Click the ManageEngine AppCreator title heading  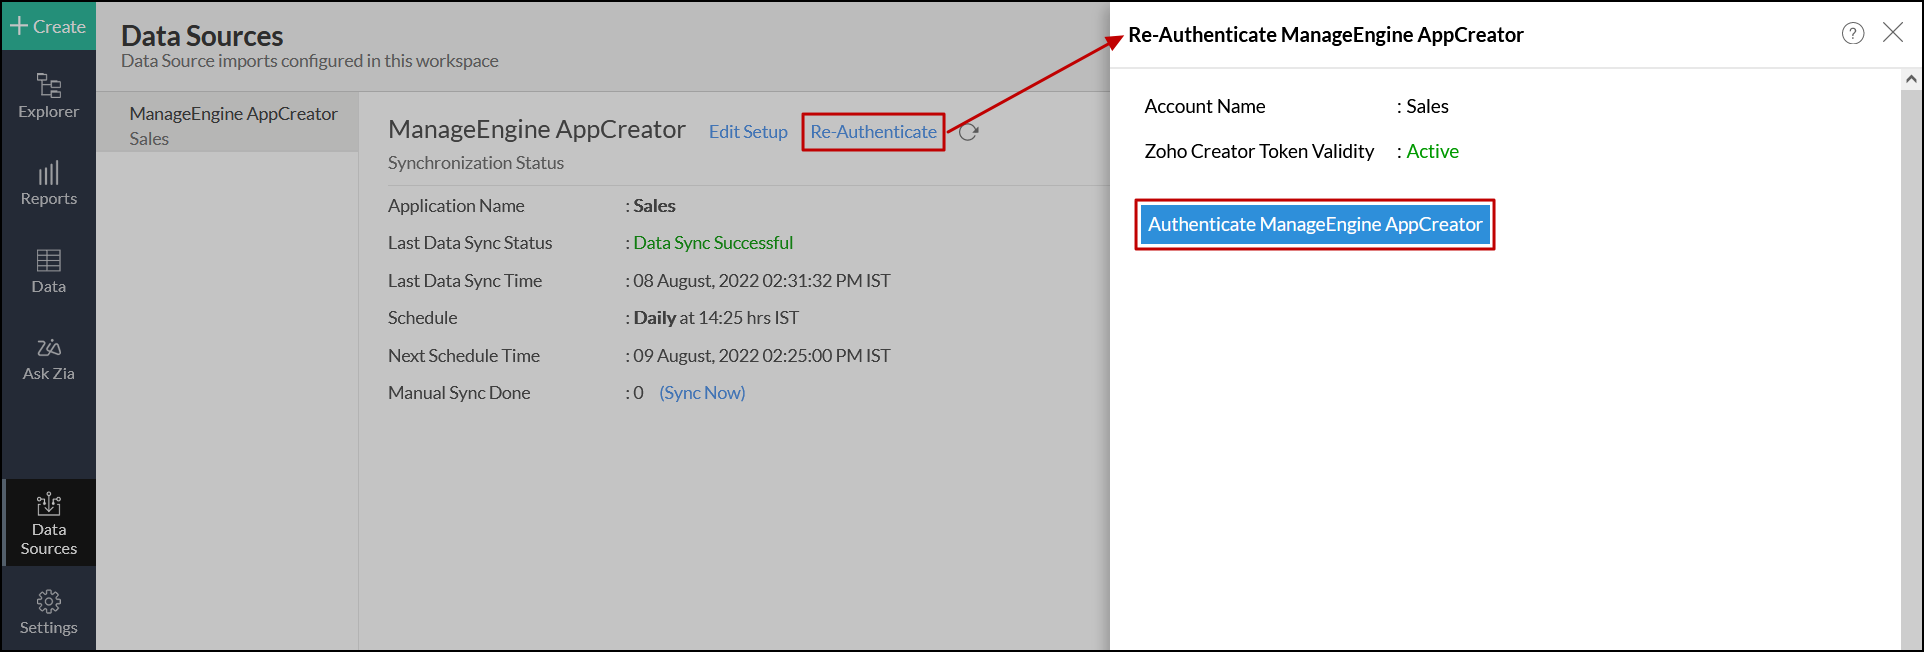[537, 129]
